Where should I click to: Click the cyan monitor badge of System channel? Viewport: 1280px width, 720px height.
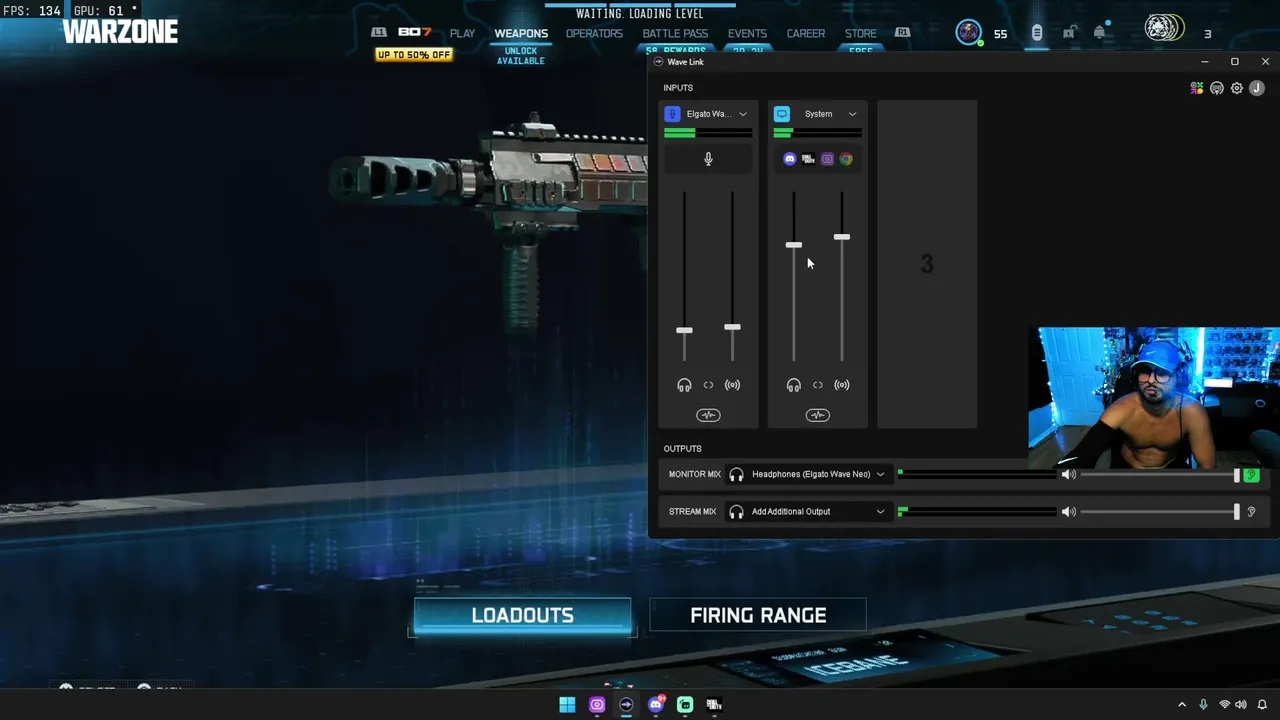(782, 114)
